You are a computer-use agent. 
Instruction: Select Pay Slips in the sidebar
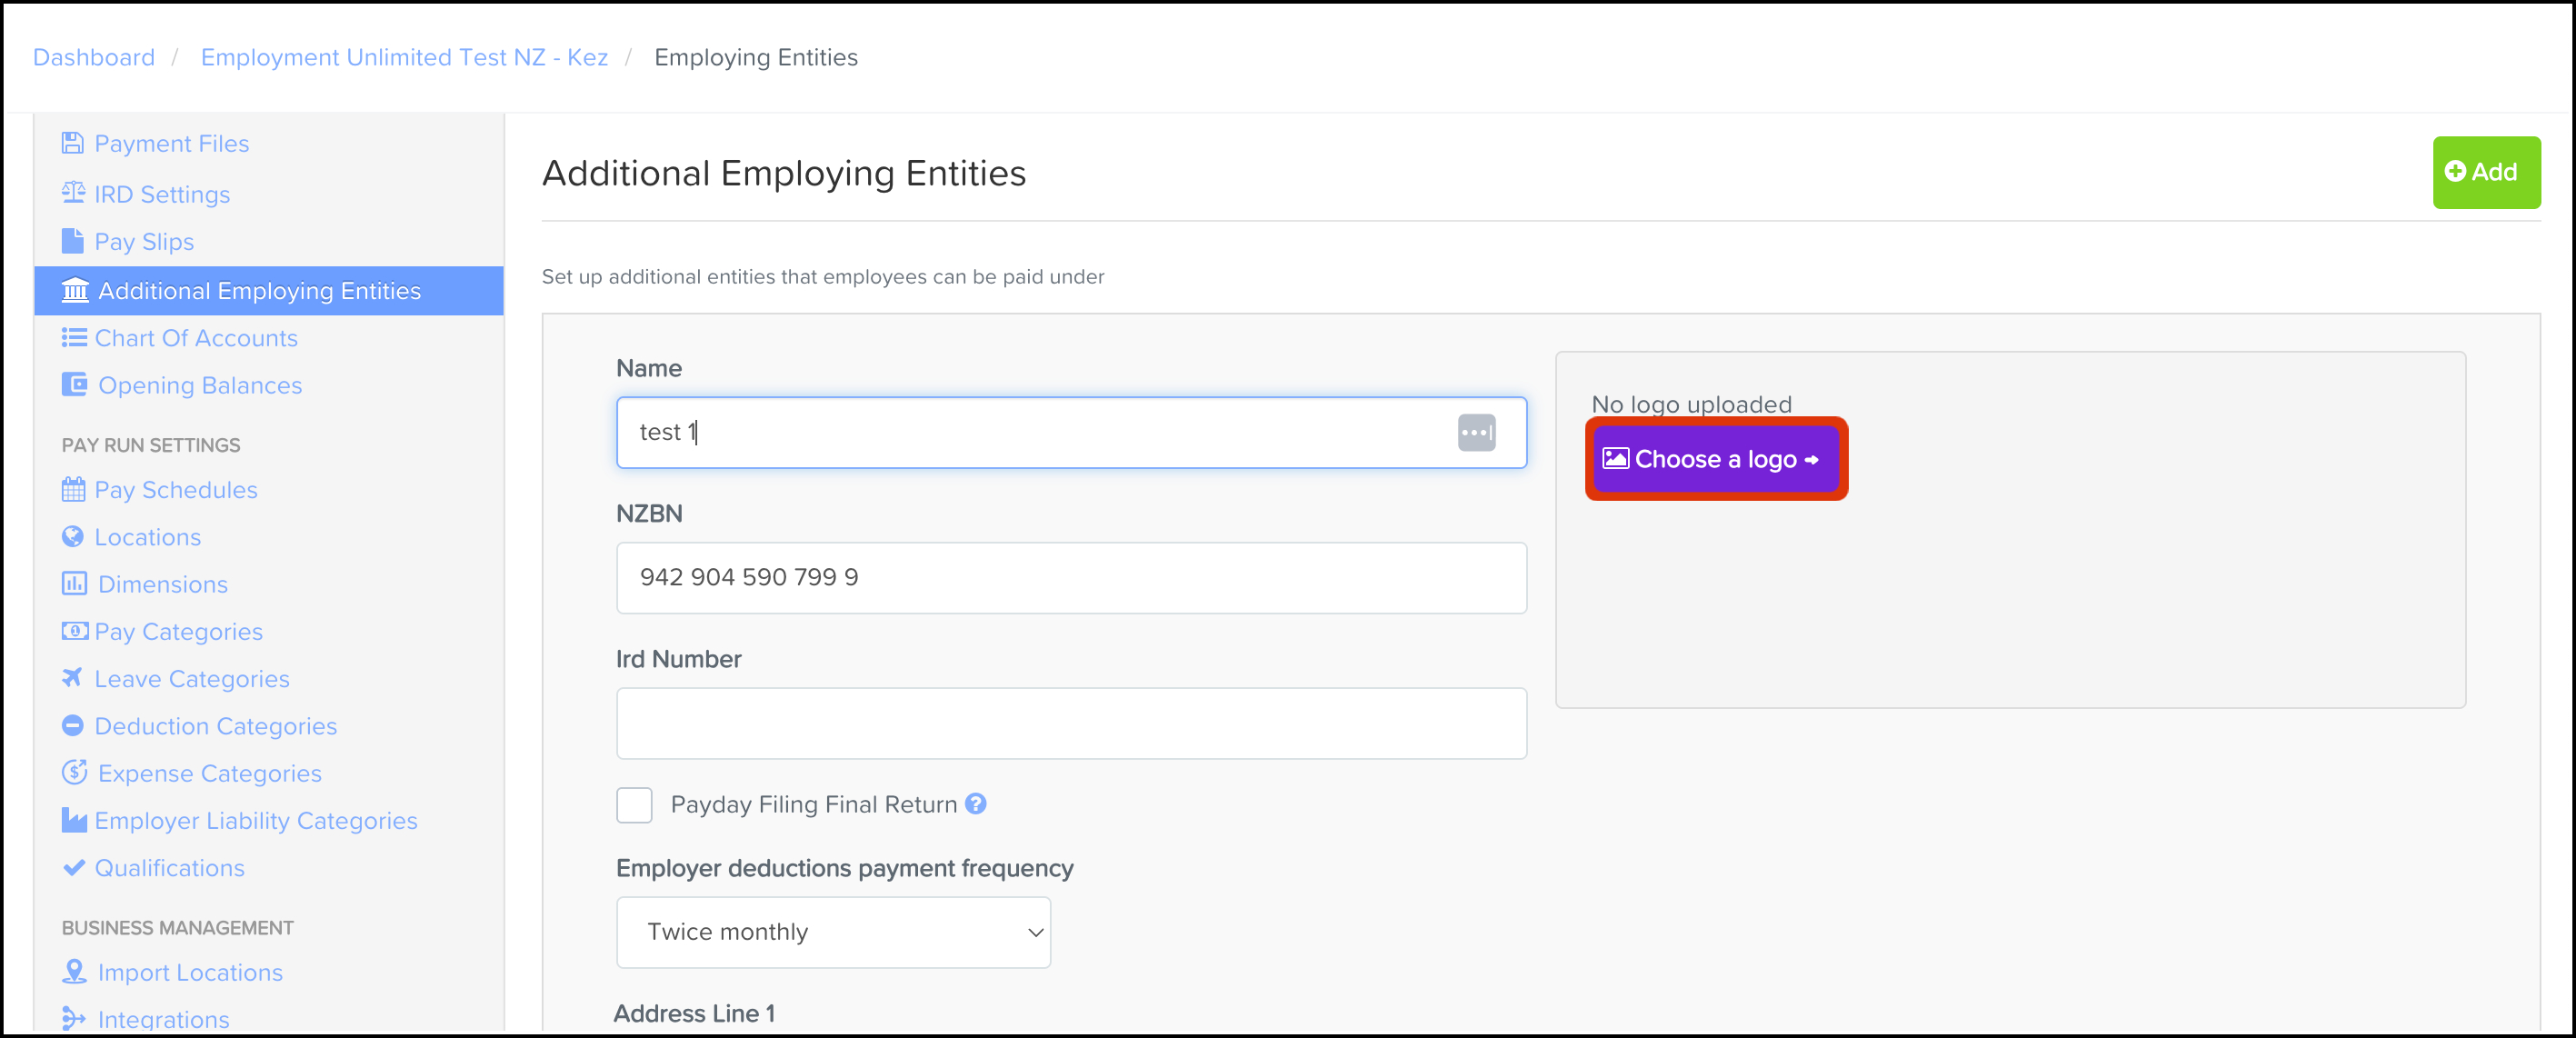pos(144,242)
